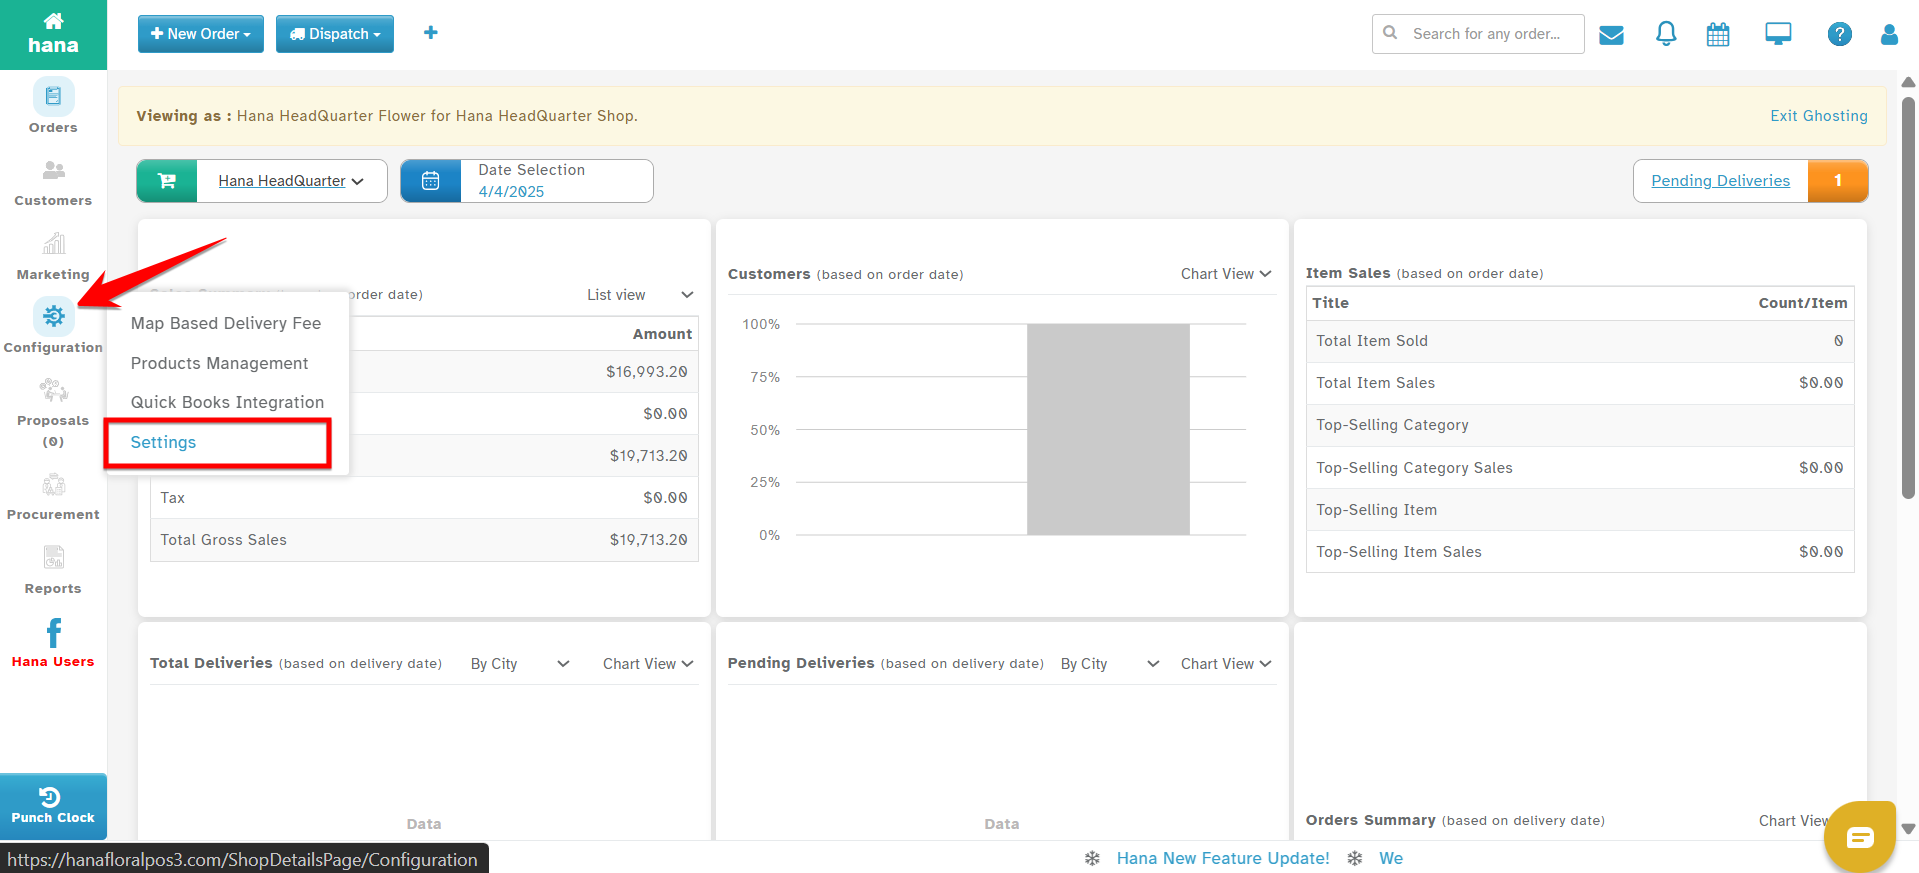This screenshot has width=1919, height=873.
Task: Open the Hana Users Facebook icon
Action: [x=53, y=633]
